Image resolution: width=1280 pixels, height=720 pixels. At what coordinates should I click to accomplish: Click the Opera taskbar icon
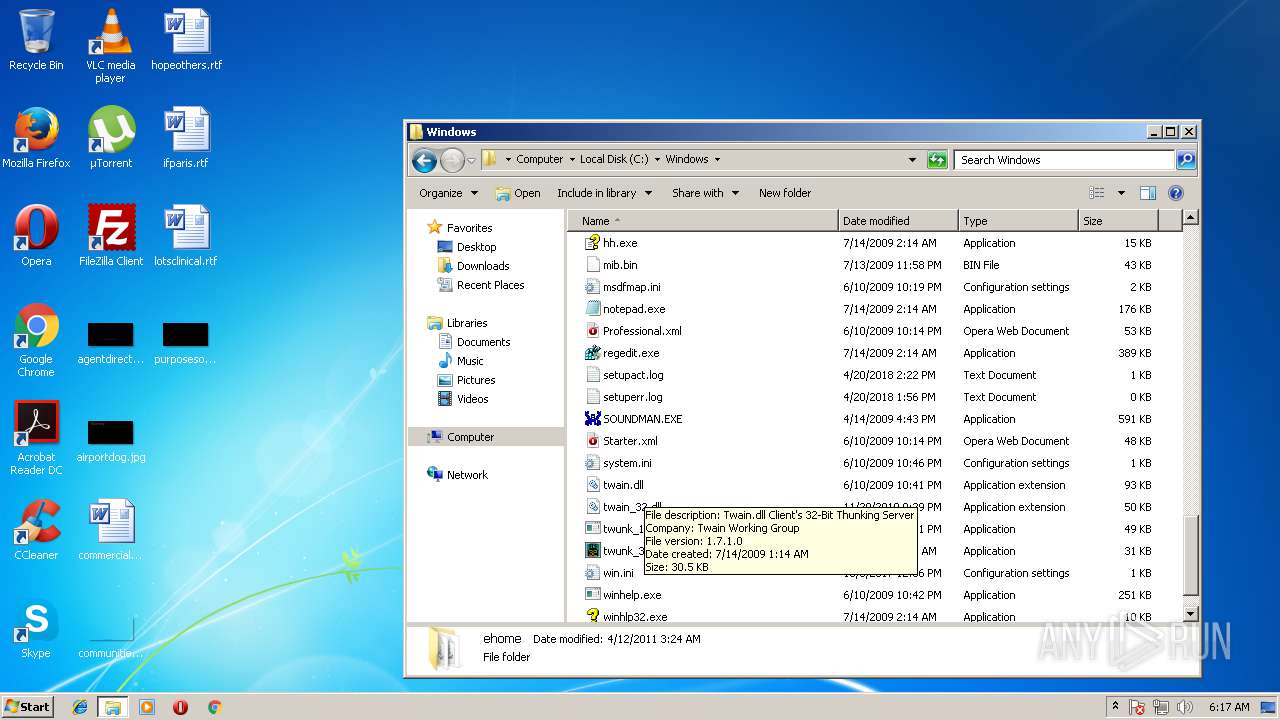[180, 707]
